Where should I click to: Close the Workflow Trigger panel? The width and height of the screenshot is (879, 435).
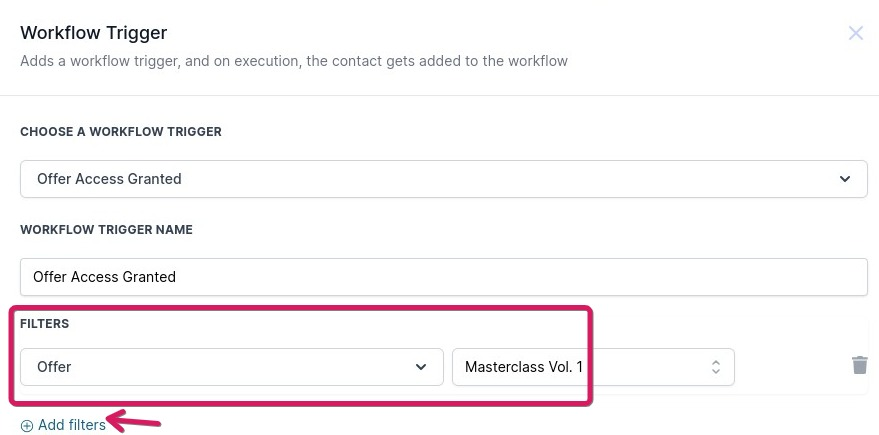pos(856,33)
